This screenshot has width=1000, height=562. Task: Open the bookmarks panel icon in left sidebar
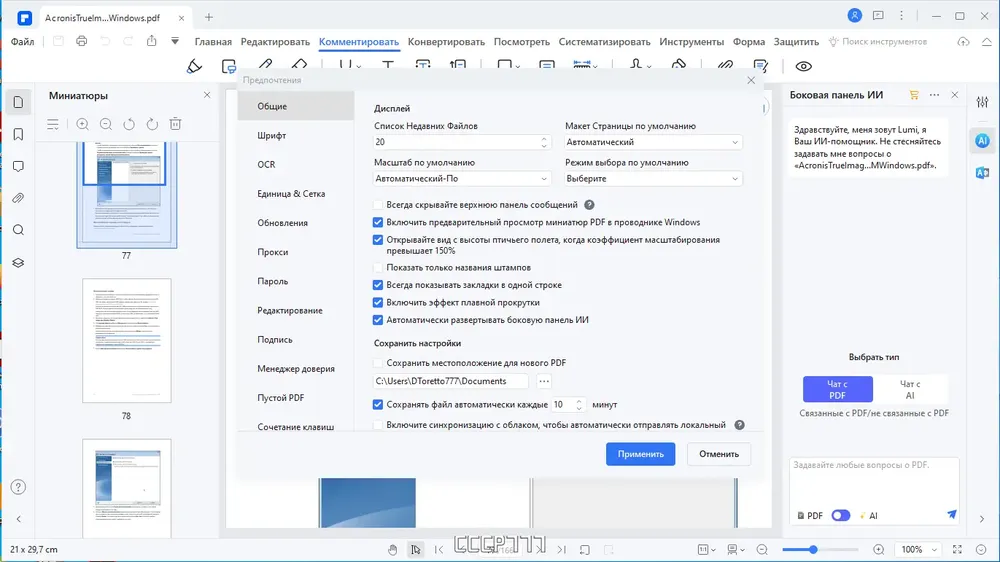point(18,134)
